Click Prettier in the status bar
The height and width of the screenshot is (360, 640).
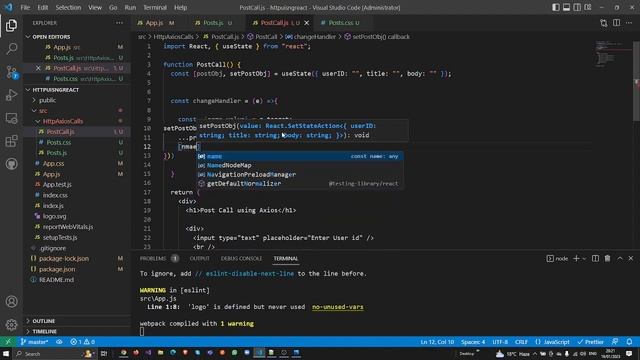[590, 342]
